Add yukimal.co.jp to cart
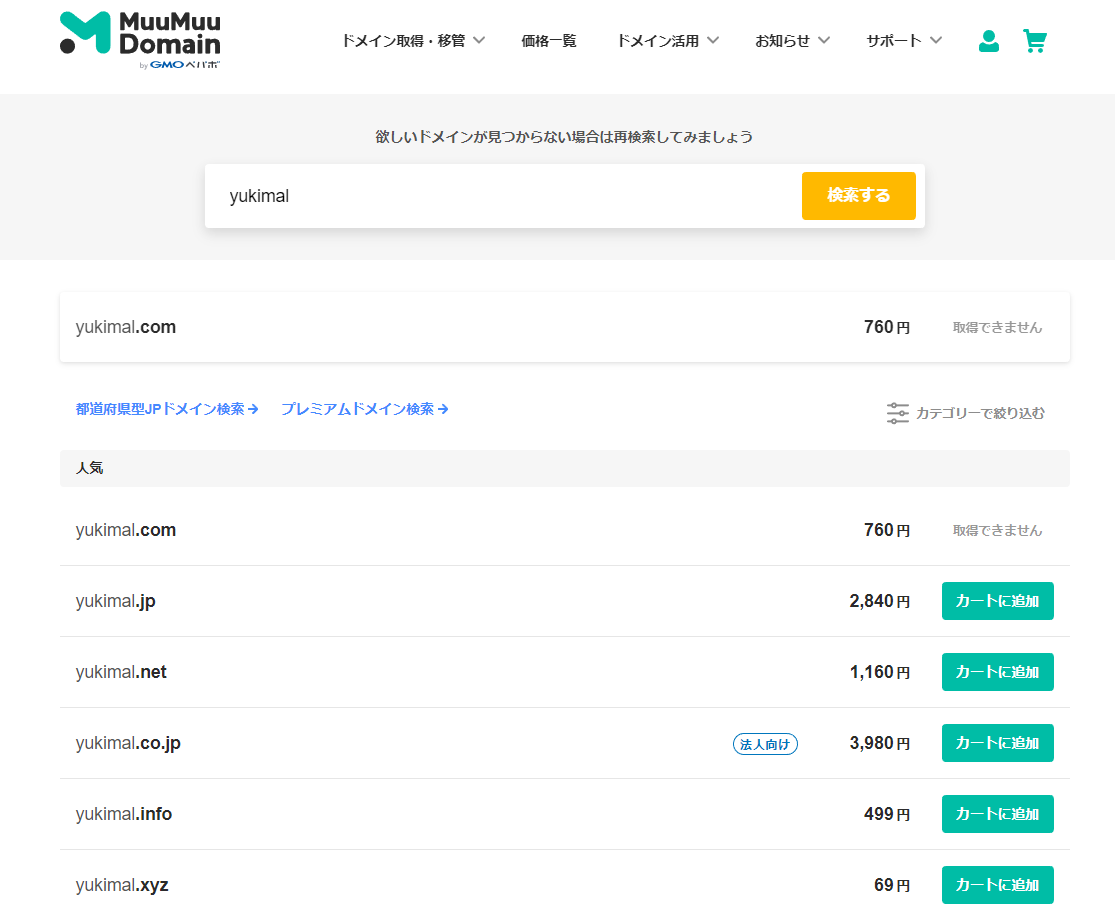1115x917 pixels. click(x=997, y=743)
